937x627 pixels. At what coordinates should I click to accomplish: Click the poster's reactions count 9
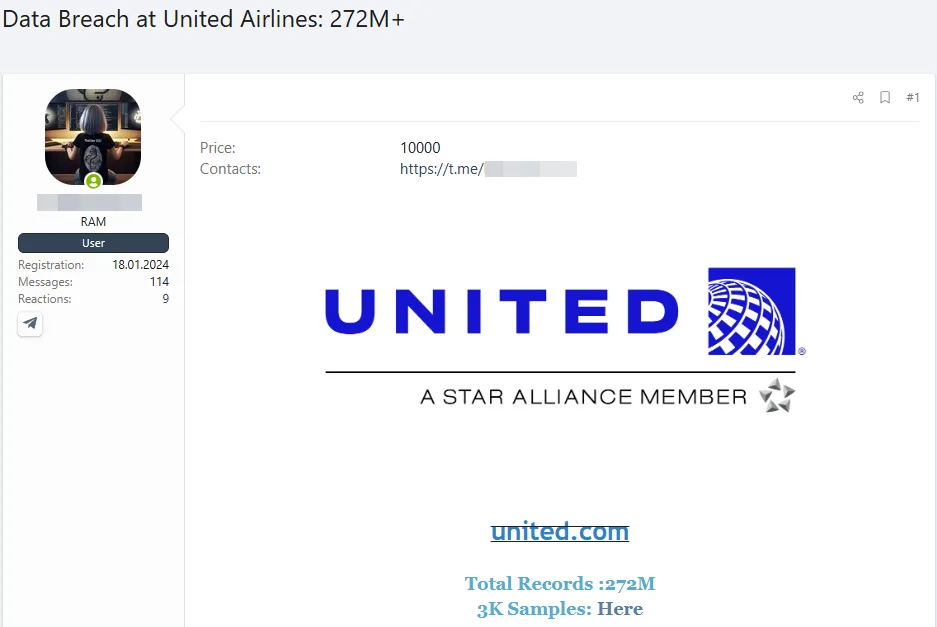click(165, 299)
